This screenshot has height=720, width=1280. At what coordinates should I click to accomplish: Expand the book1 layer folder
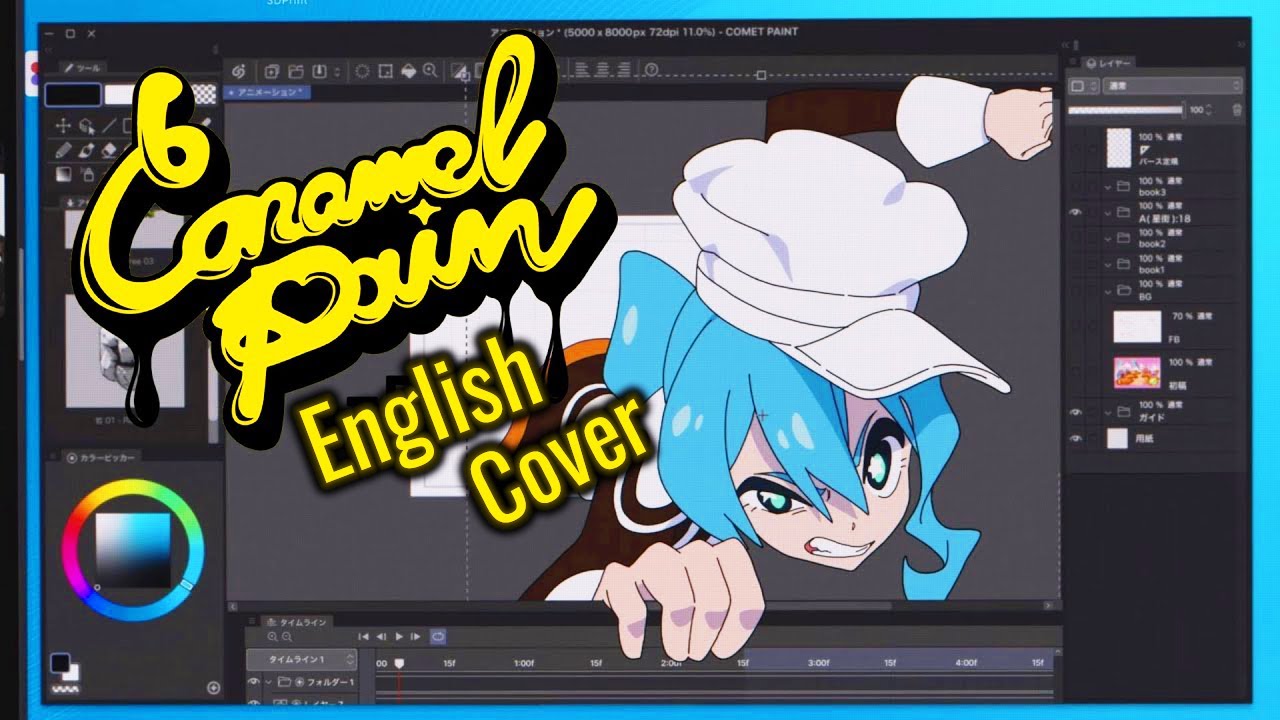click(x=1108, y=265)
